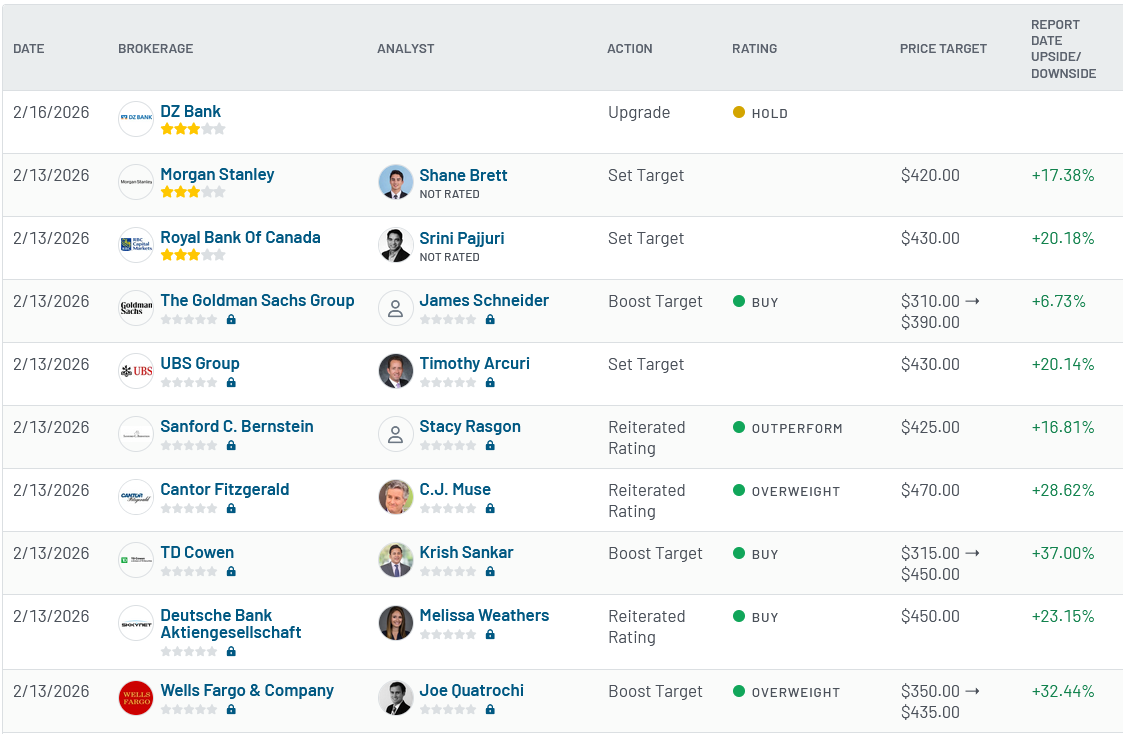
Task: Click the lock icon under Cantor Fitzgerald
Action: pos(231,508)
